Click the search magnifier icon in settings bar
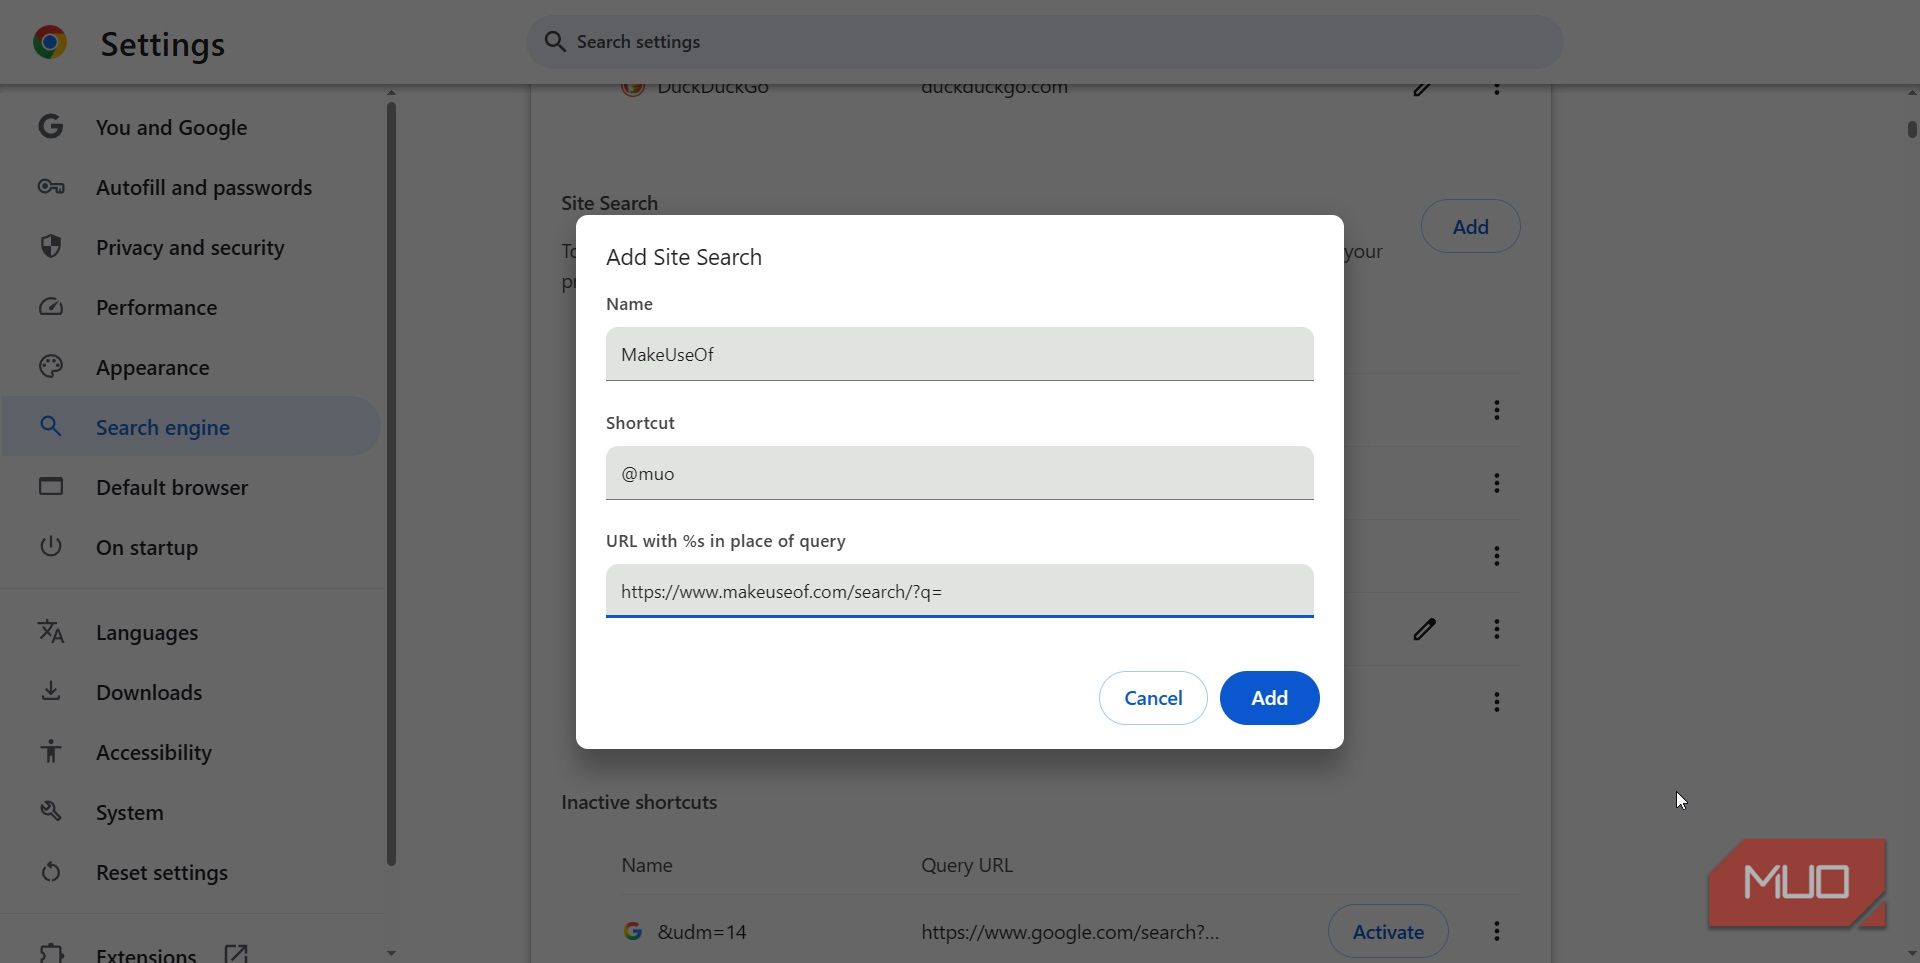 point(555,42)
